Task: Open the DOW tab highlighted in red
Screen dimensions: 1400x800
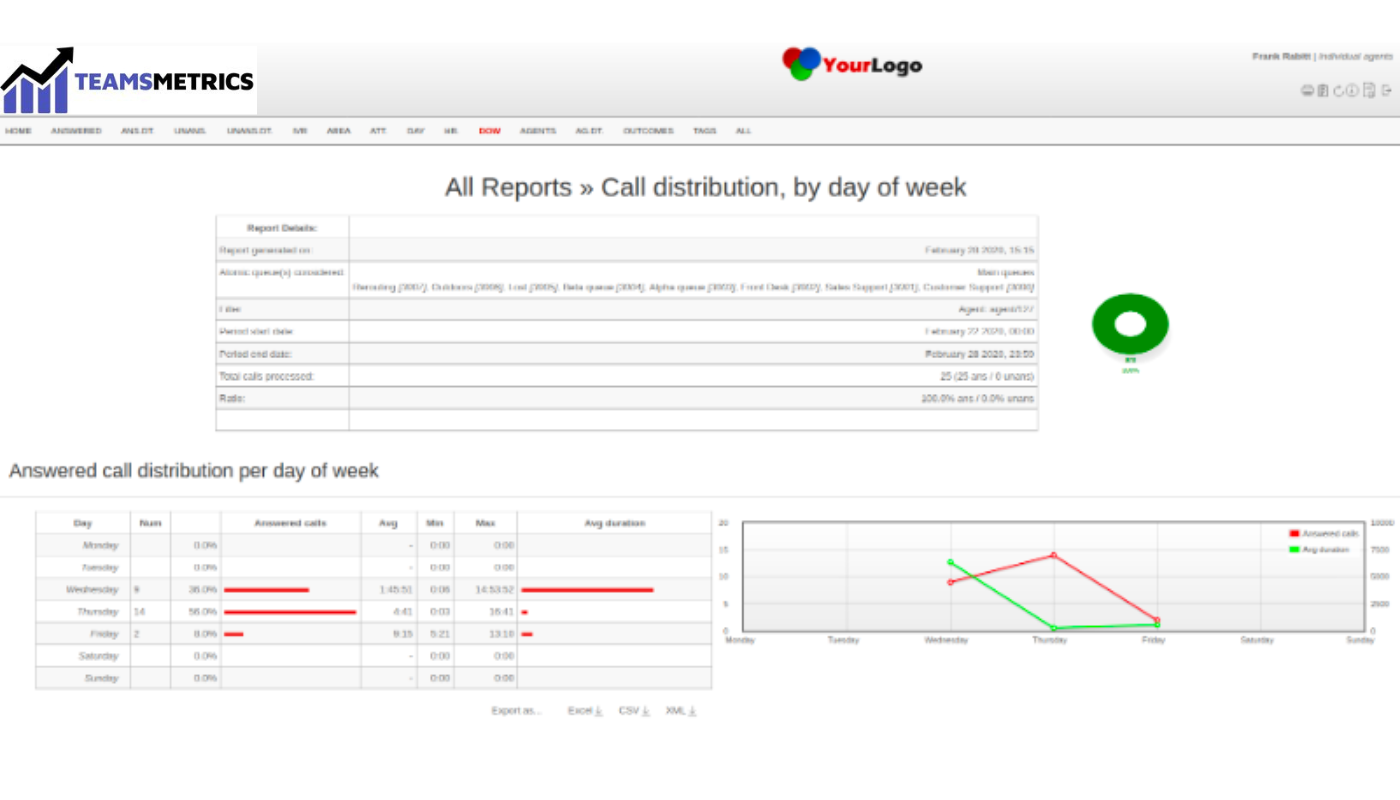Action: point(489,131)
